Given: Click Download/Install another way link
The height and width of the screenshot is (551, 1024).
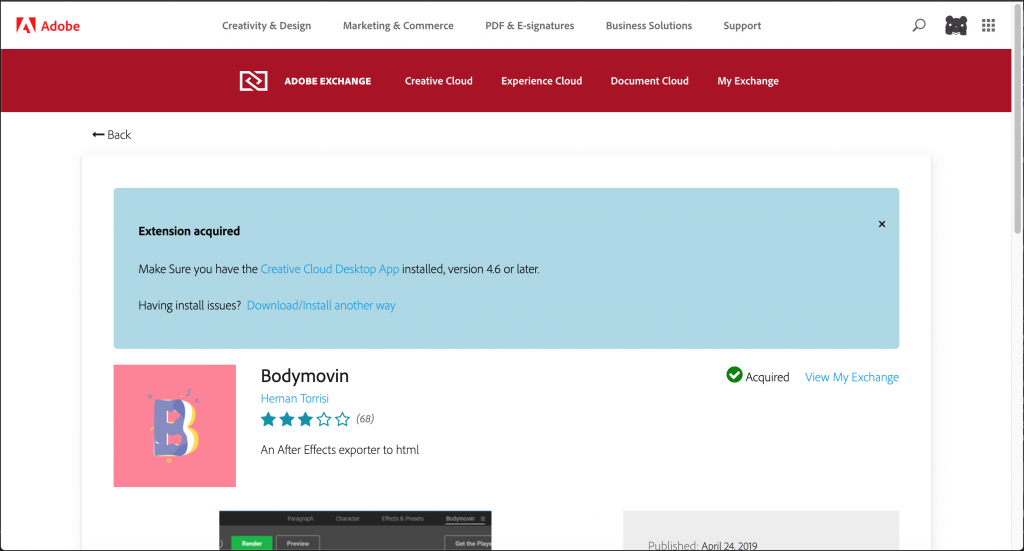Looking at the screenshot, I should tap(321, 306).
